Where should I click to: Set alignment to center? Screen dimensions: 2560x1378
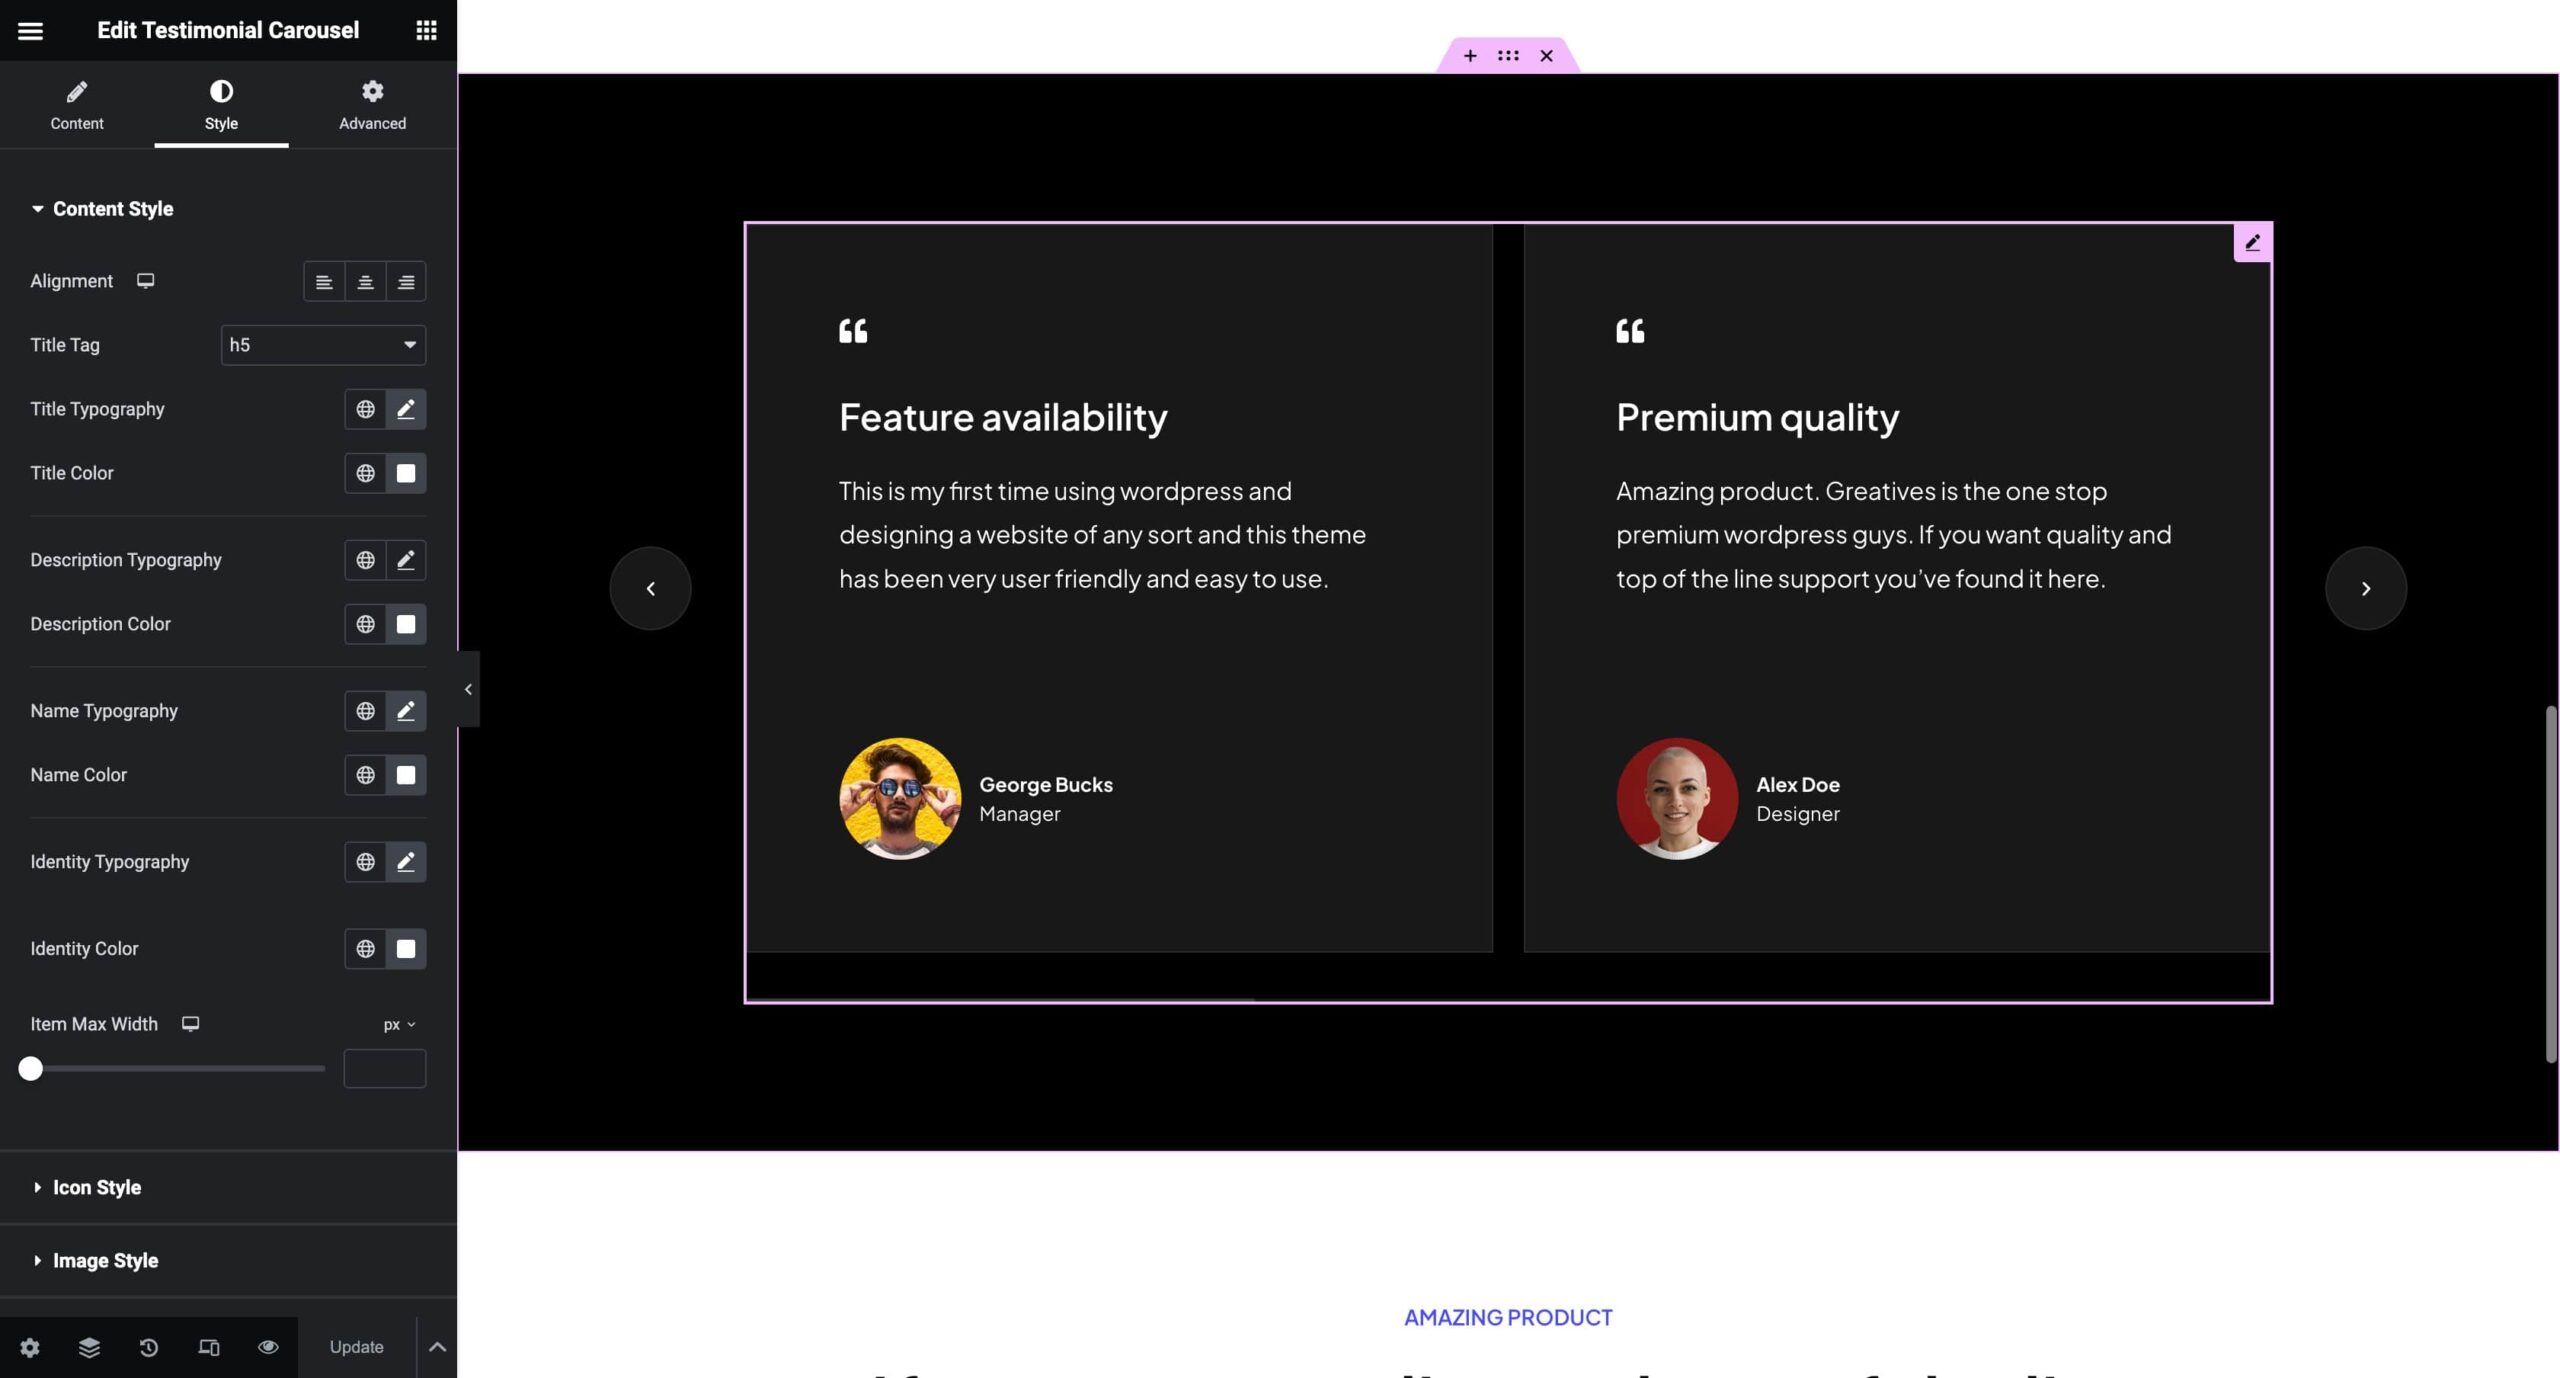365,282
